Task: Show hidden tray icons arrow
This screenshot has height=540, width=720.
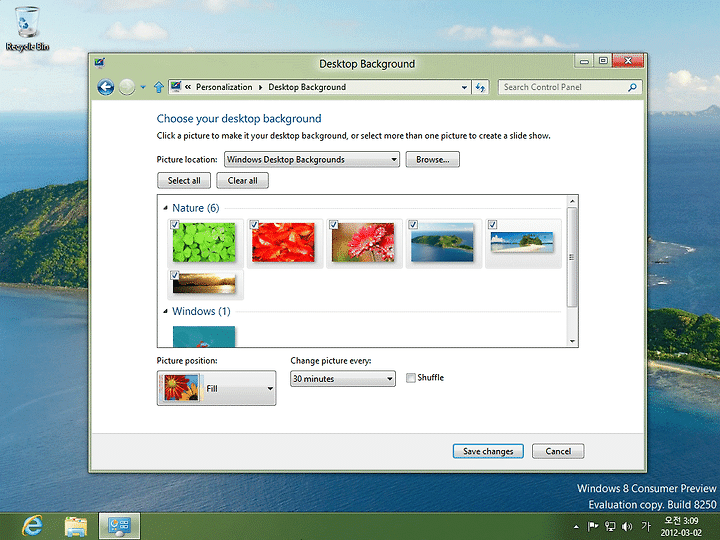Action: coord(576,526)
